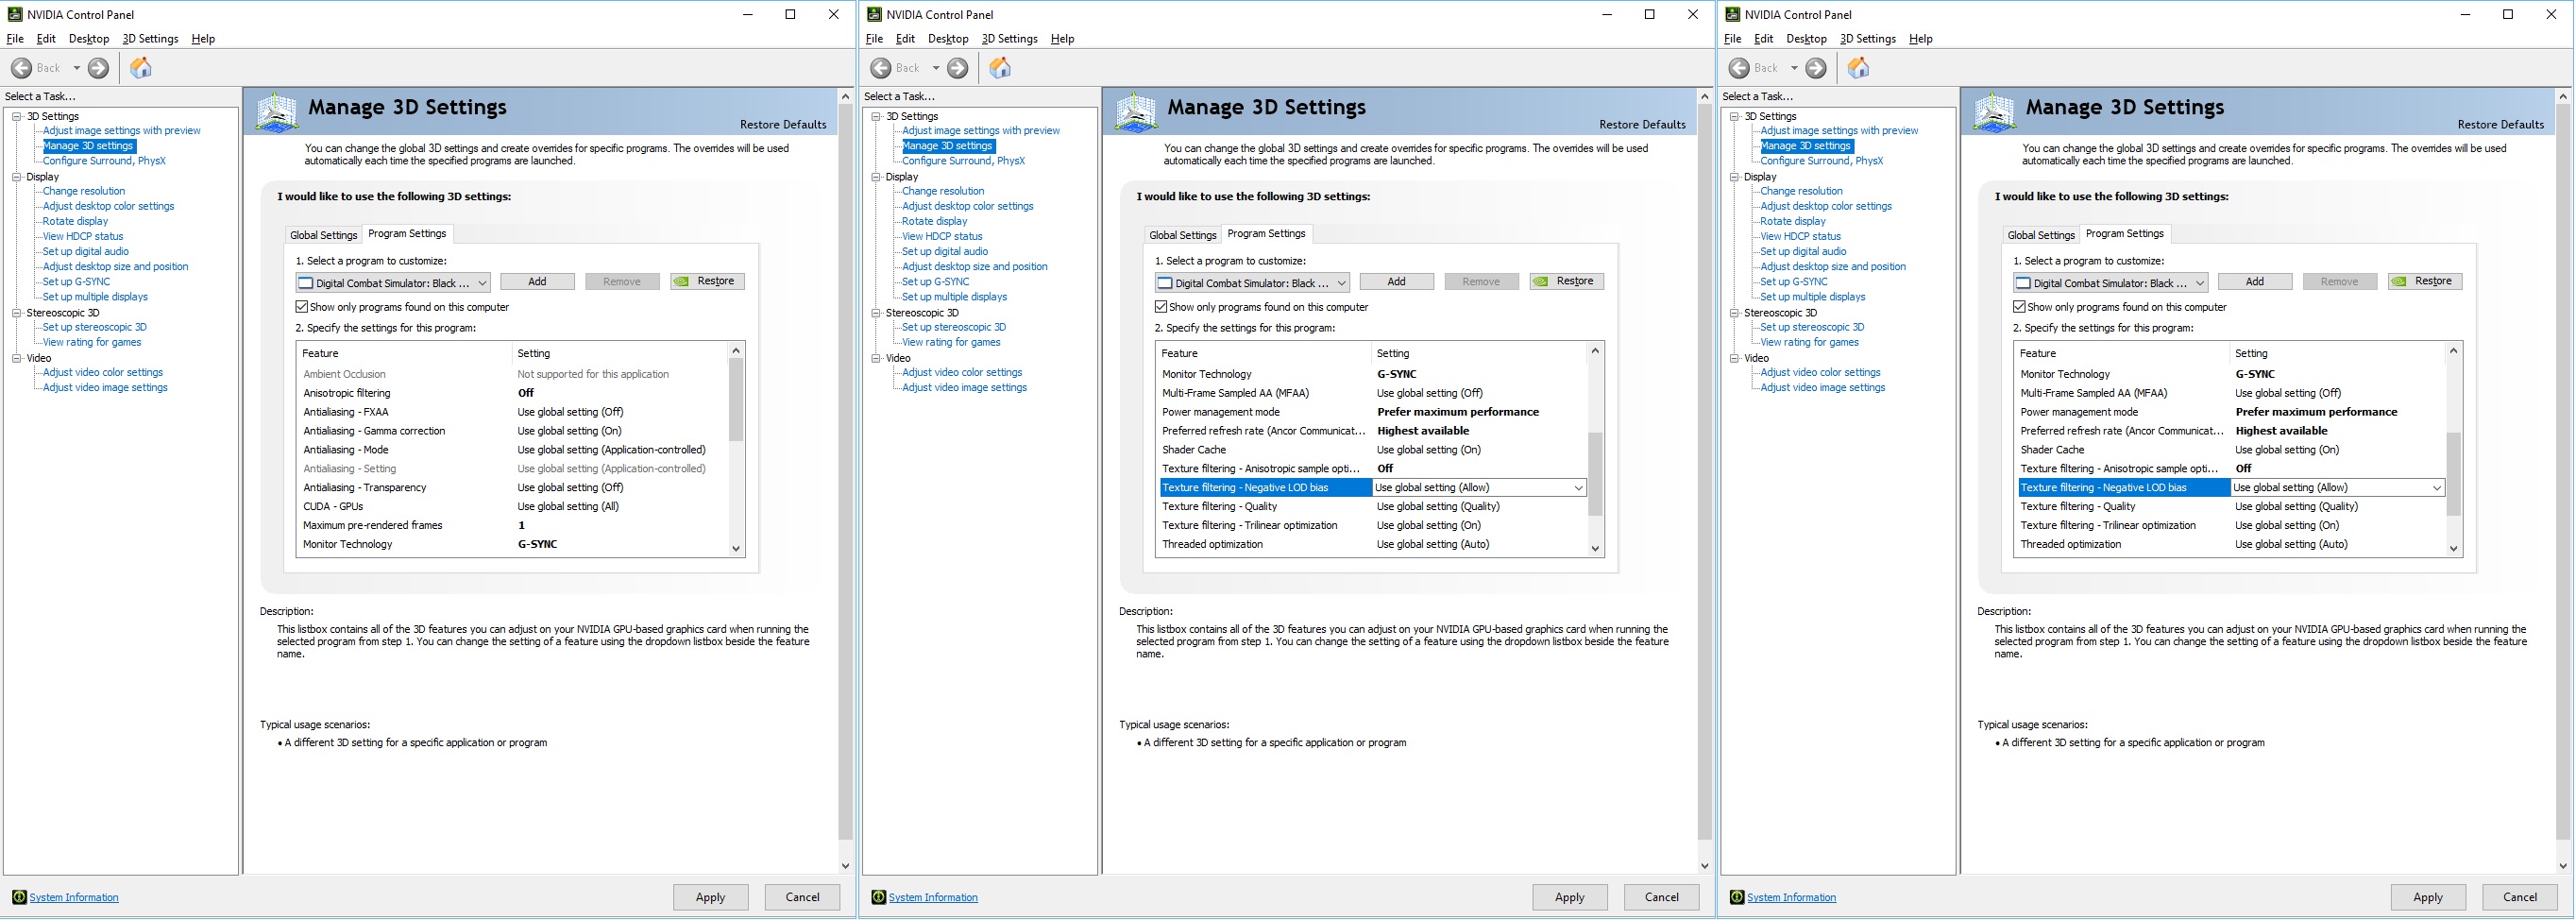Open 'View HDCP status' in right window tree
Viewport: 2576px width, 920px height.
(x=1800, y=237)
